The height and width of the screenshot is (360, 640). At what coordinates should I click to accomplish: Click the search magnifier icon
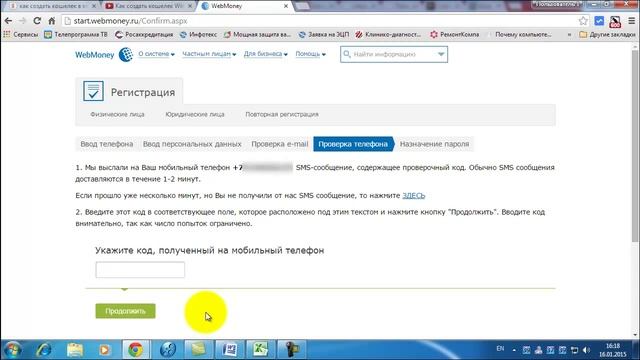click(347, 54)
